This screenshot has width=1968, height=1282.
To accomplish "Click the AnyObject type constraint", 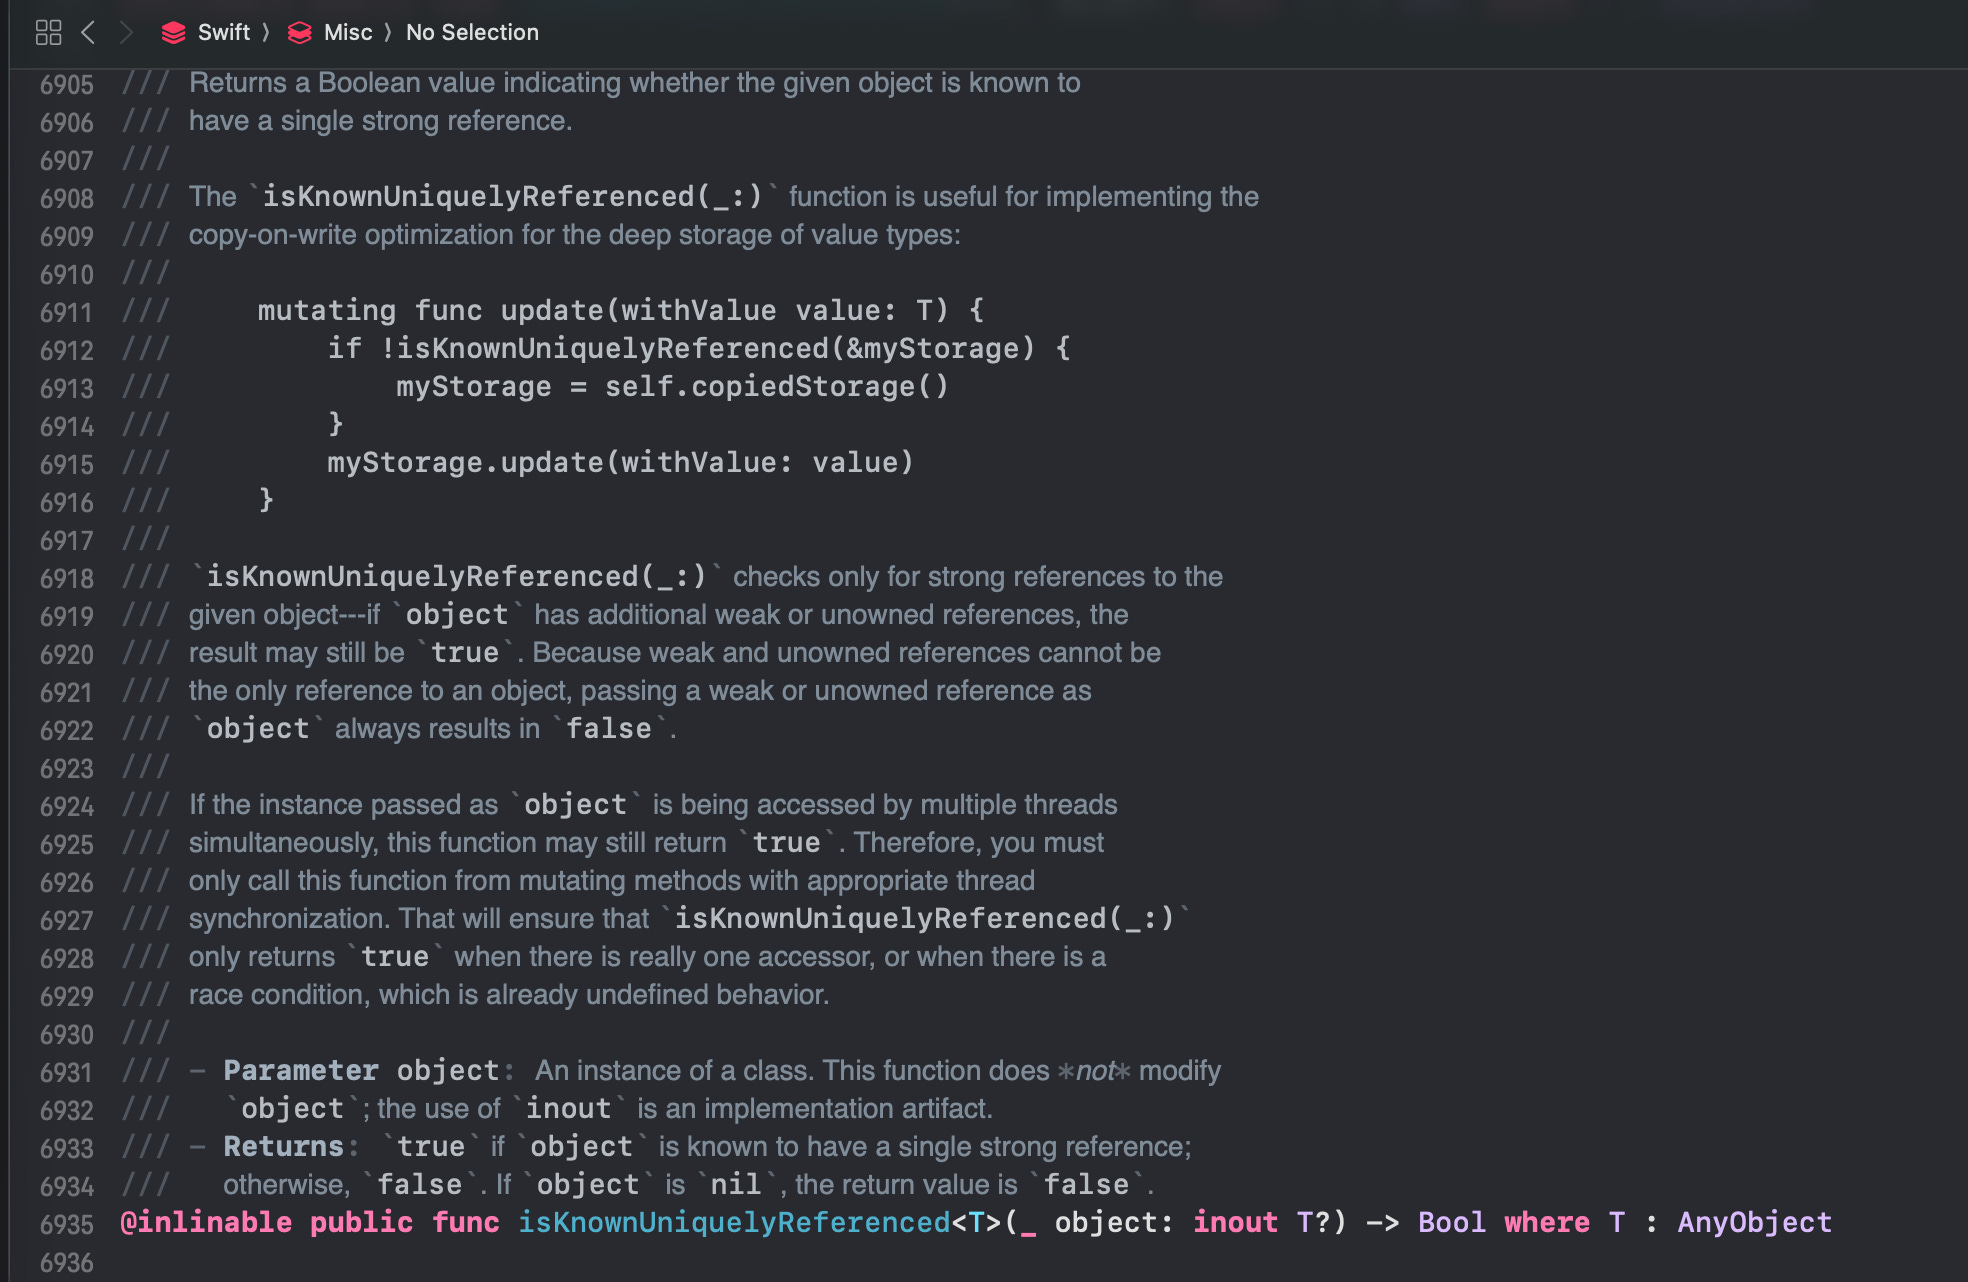I will click(1754, 1222).
